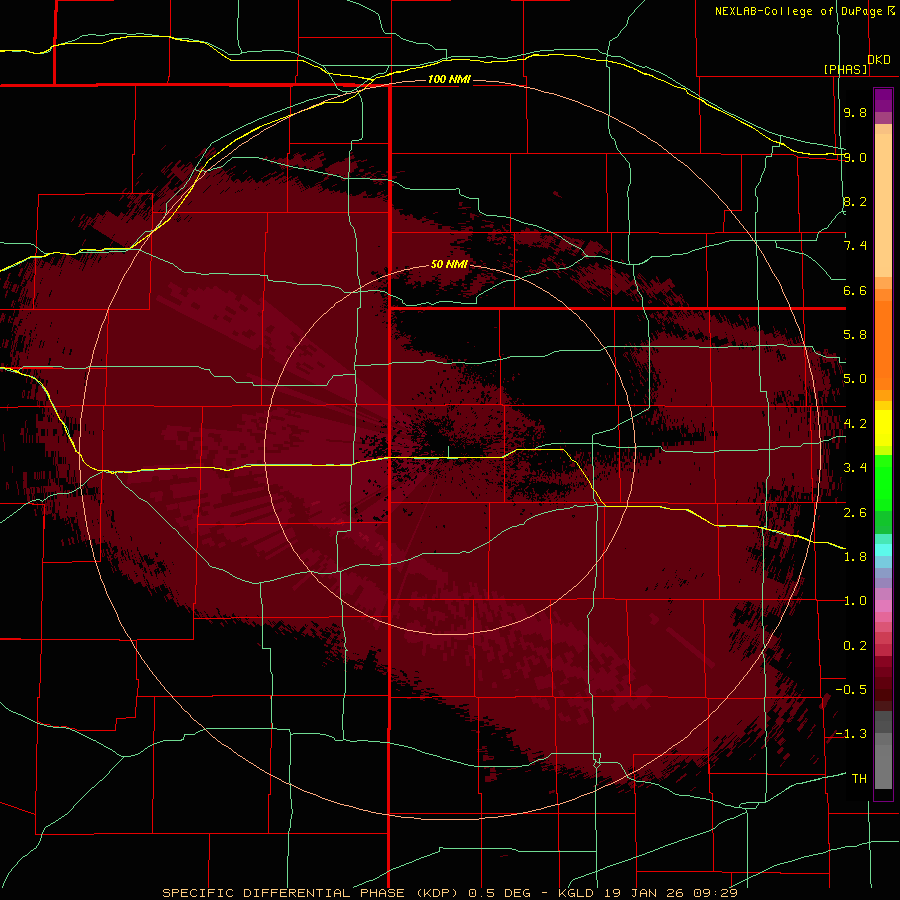This screenshot has height=900, width=900.
Task: Pick the orange segment of the color bar
Action: (x=883, y=344)
